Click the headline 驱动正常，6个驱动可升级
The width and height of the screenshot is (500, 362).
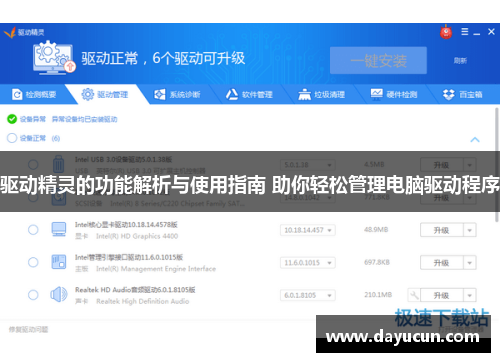point(163,58)
